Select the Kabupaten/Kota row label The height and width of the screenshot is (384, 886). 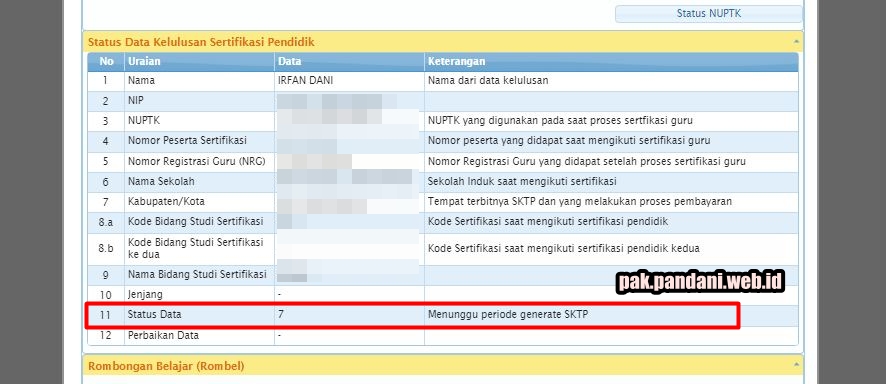(166, 202)
